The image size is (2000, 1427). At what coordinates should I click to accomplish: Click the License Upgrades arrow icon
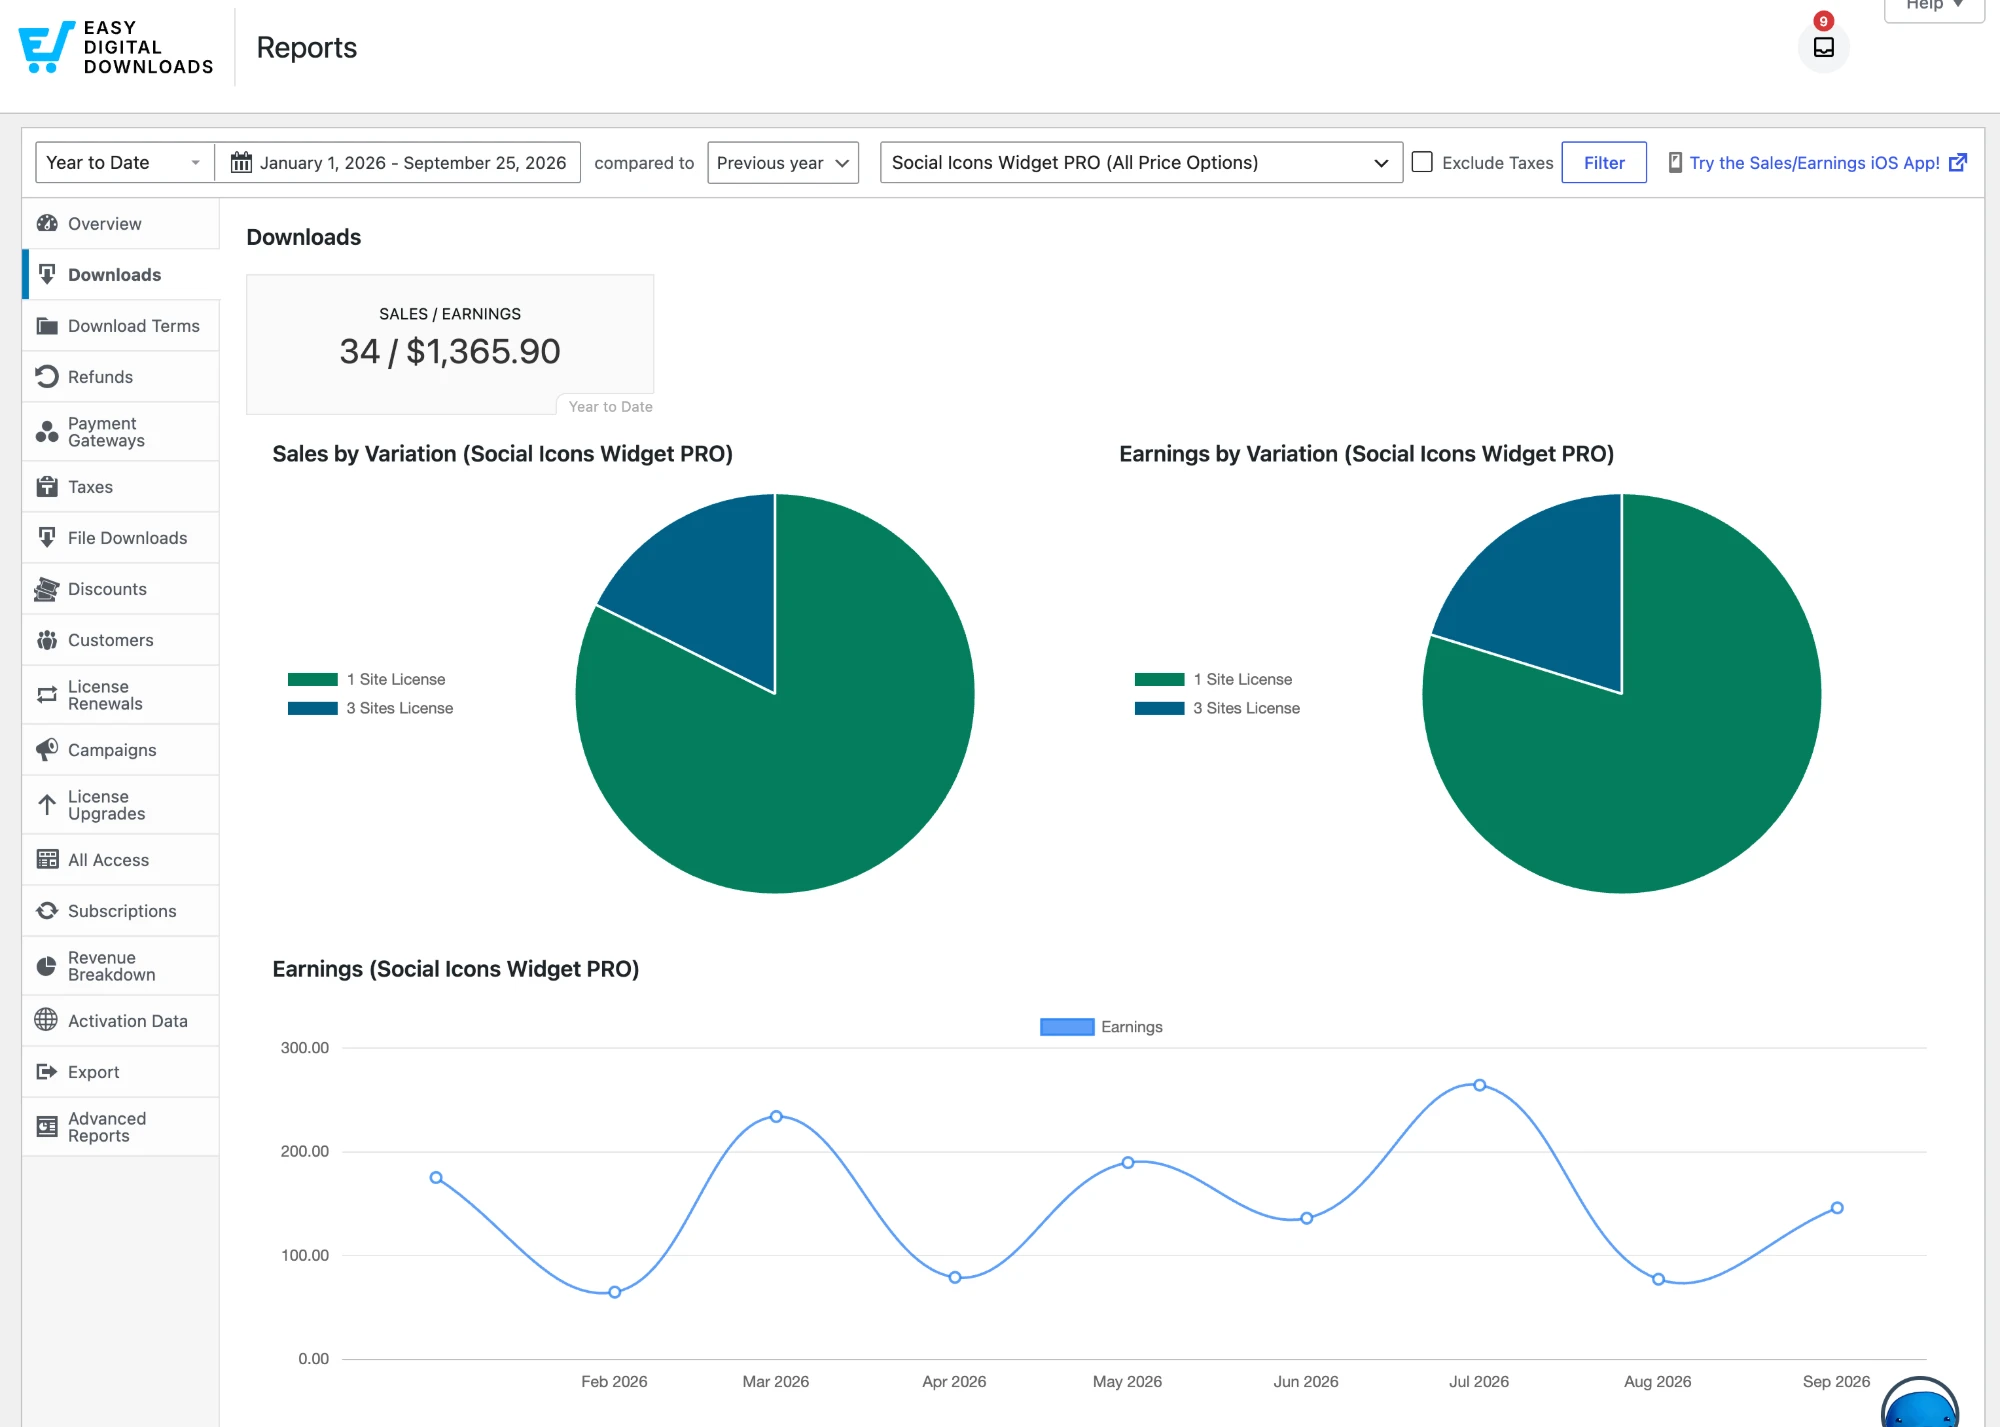point(47,805)
